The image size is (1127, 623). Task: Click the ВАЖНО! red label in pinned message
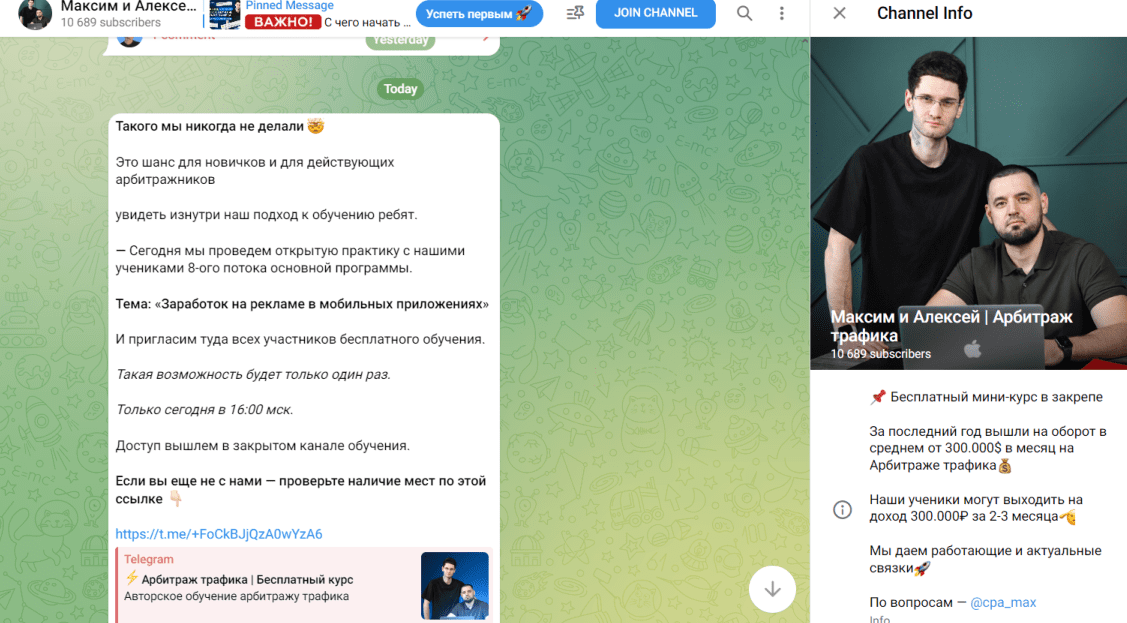tap(283, 22)
